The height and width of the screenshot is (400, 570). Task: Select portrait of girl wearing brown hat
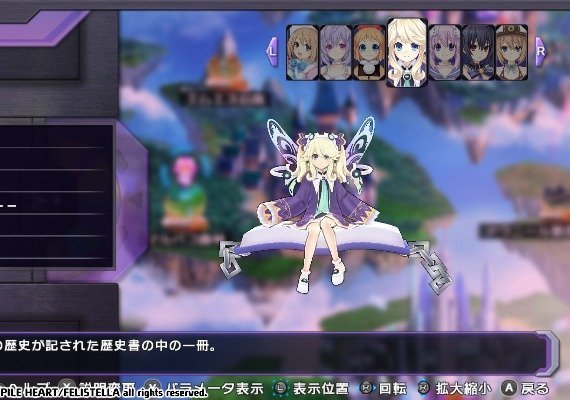[x=511, y=52]
